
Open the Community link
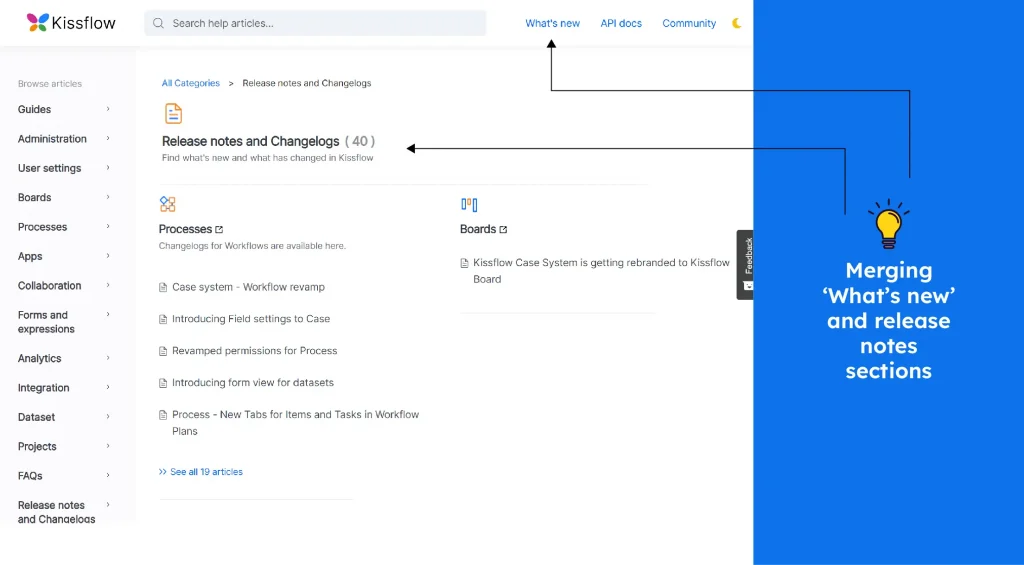(689, 24)
